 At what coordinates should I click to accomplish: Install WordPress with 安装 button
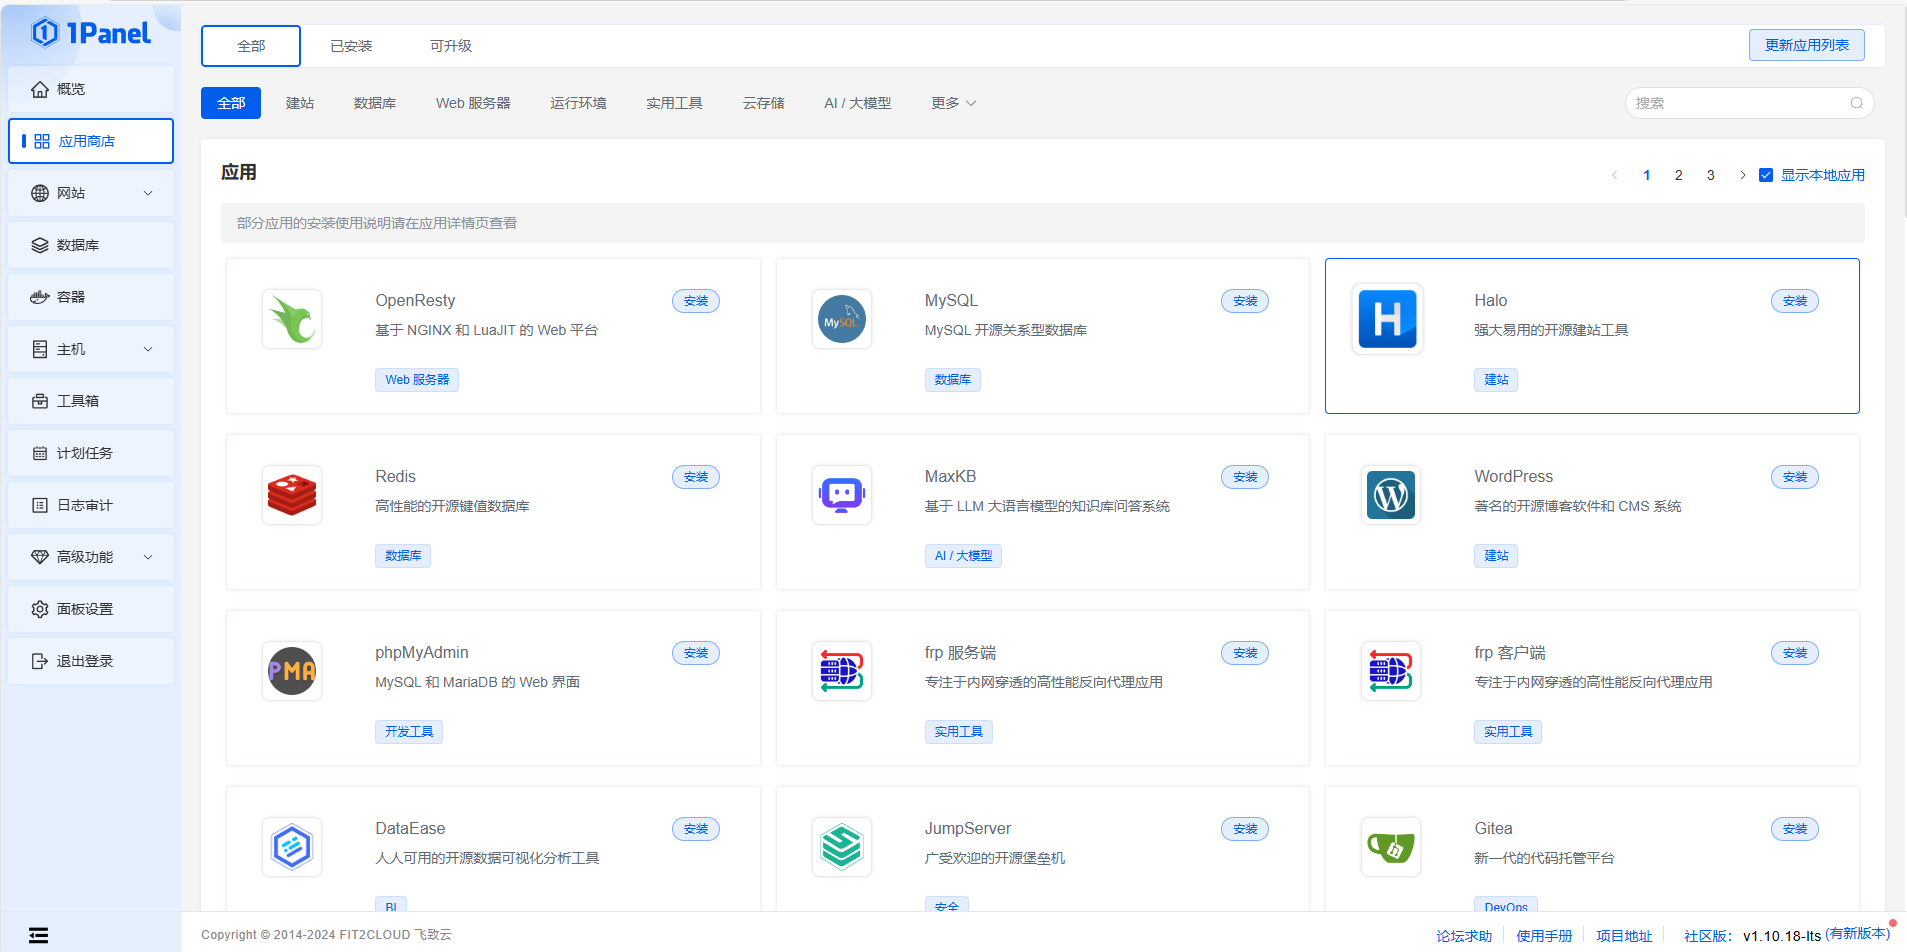1795,477
